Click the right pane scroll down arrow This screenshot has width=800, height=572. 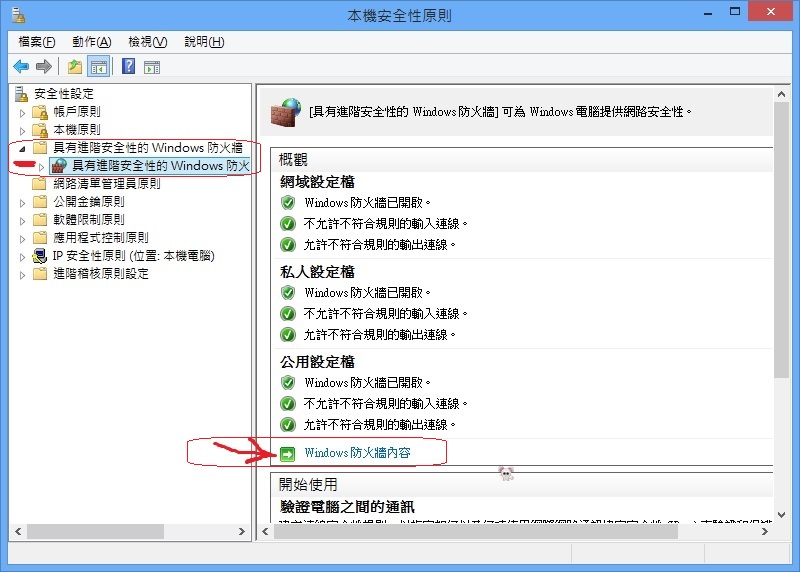click(781, 515)
